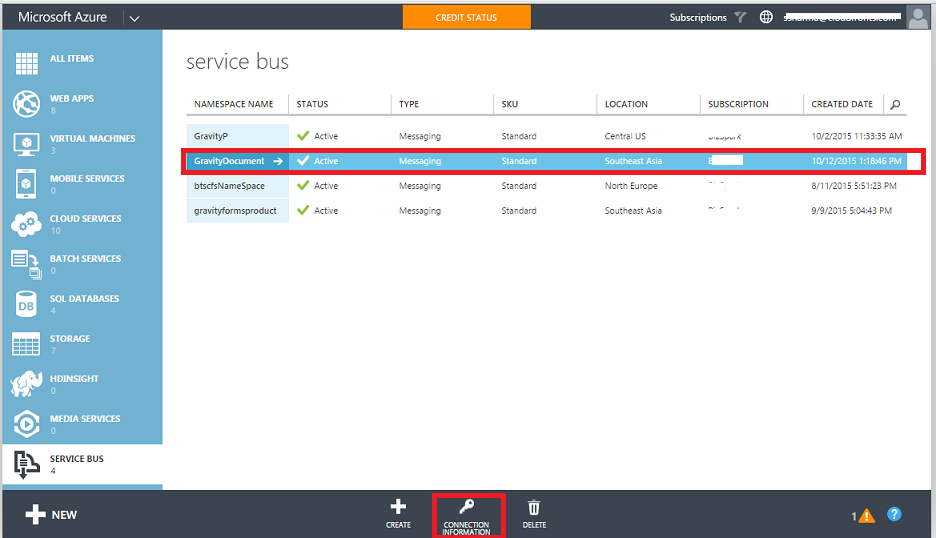Open the All Items grid icon
Screen dimensions: 936x538
(26, 63)
